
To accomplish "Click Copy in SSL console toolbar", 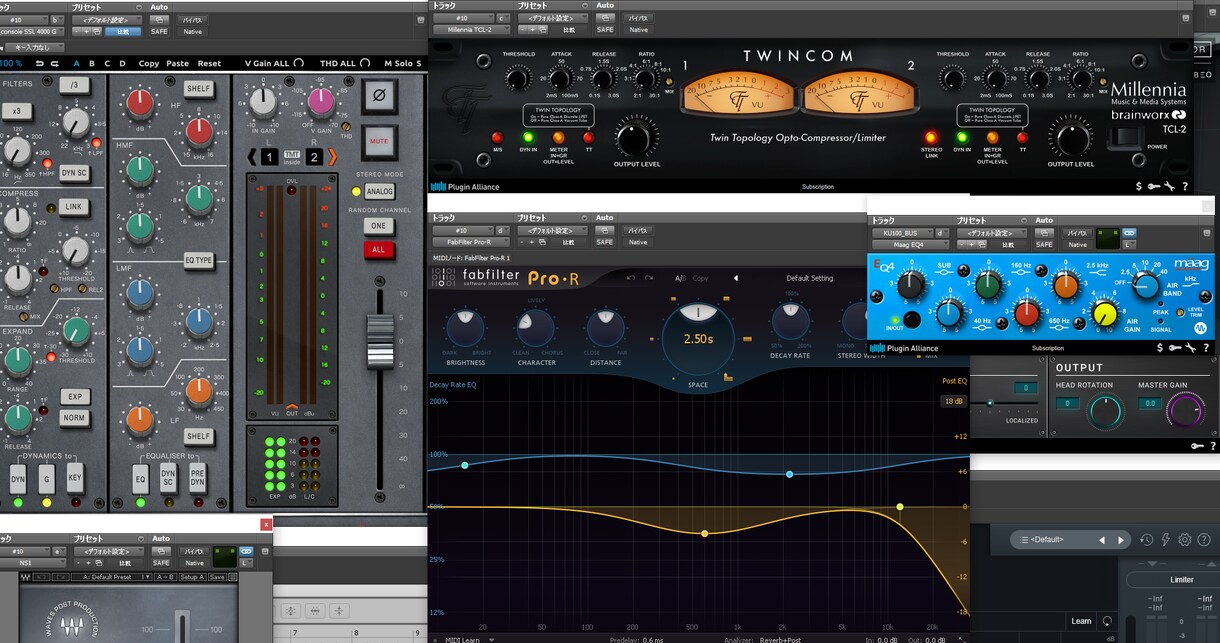I will click(149, 63).
